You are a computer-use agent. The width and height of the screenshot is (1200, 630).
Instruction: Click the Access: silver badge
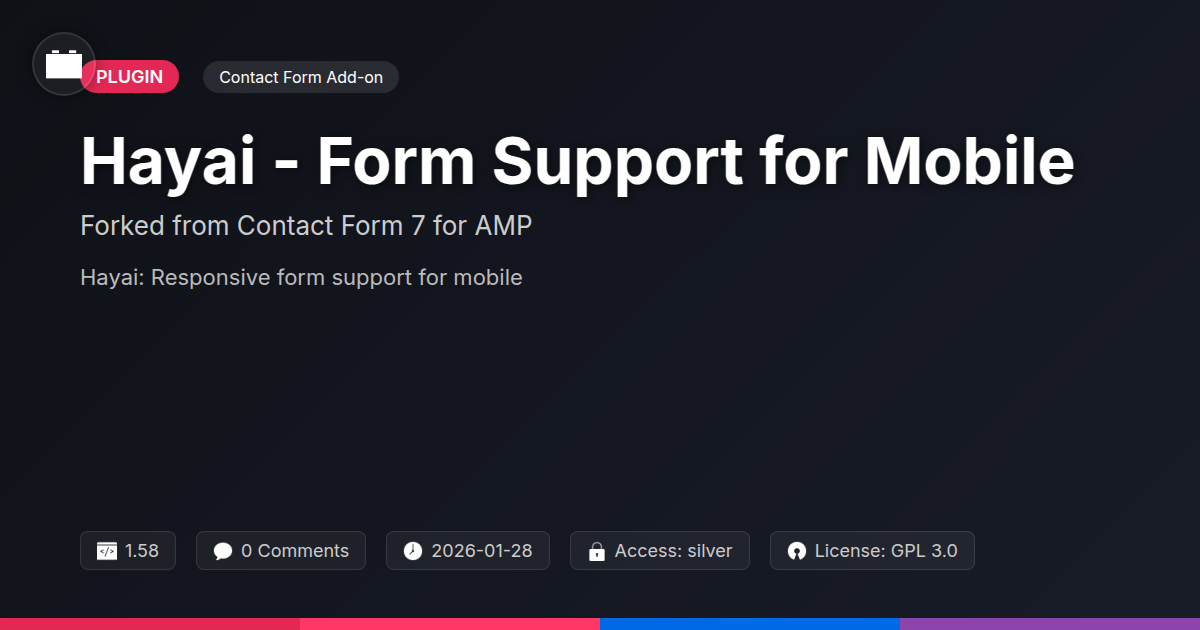(x=660, y=551)
